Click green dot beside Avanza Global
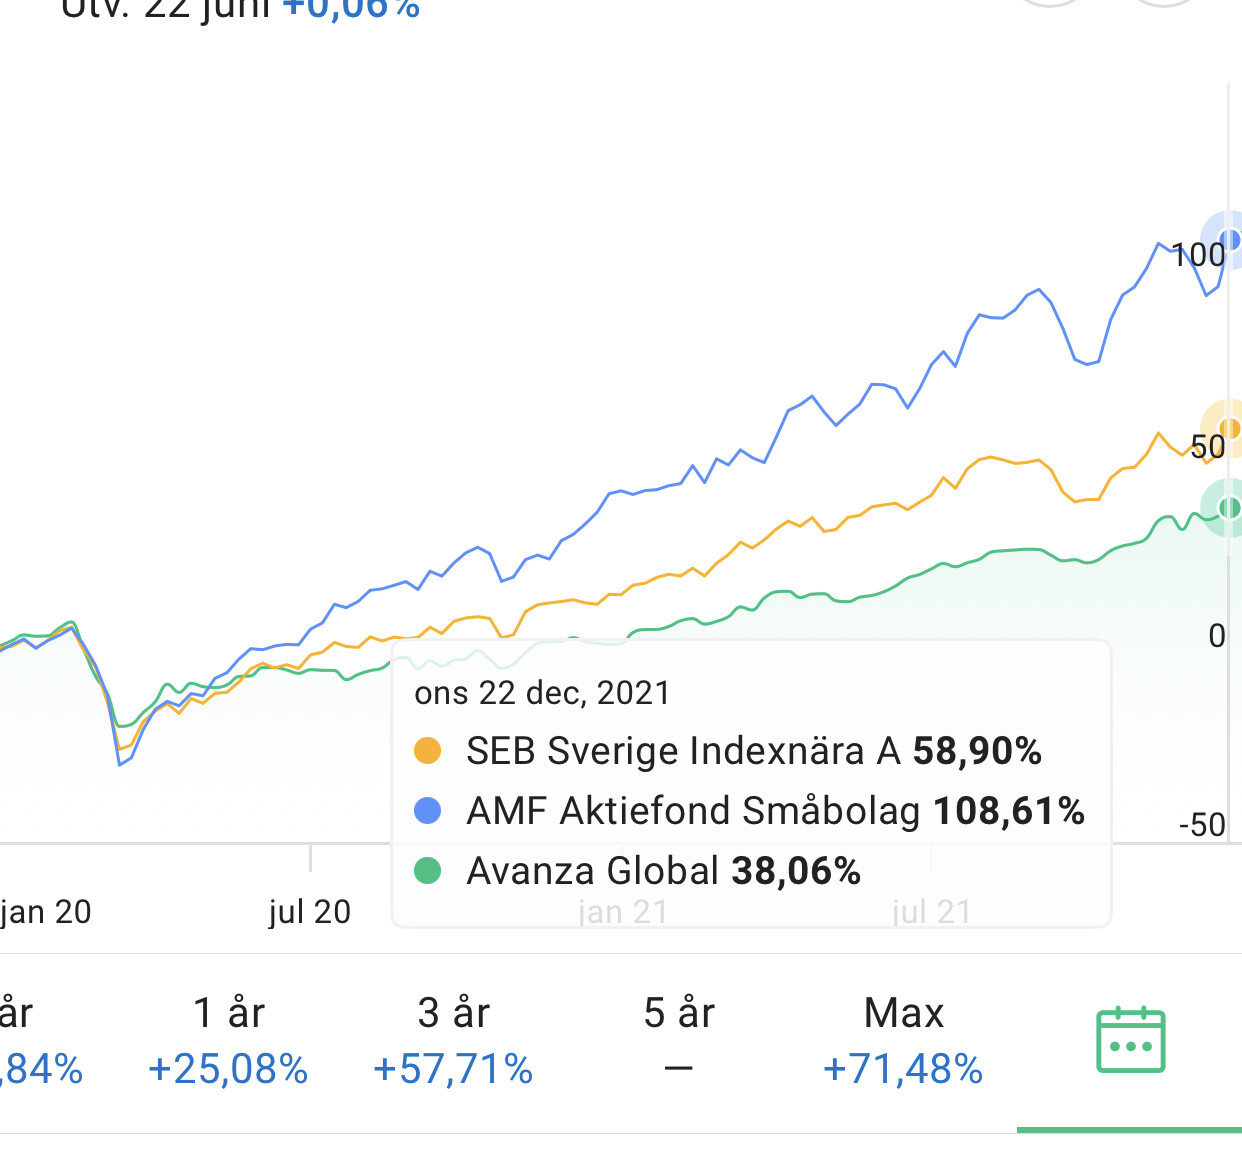This screenshot has height=1162, width=1242. [428, 871]
